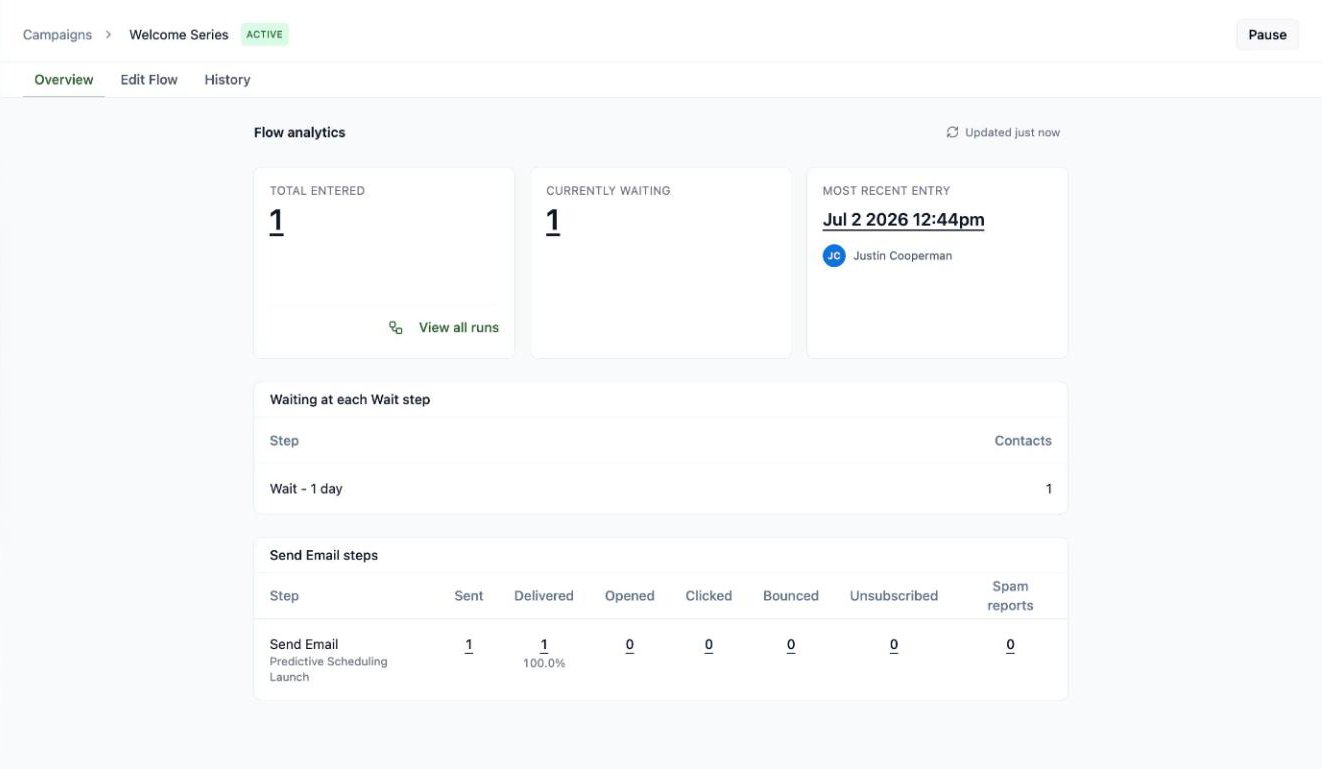Click the refresh icon beside Updated just now

click(x=952, y=132)
